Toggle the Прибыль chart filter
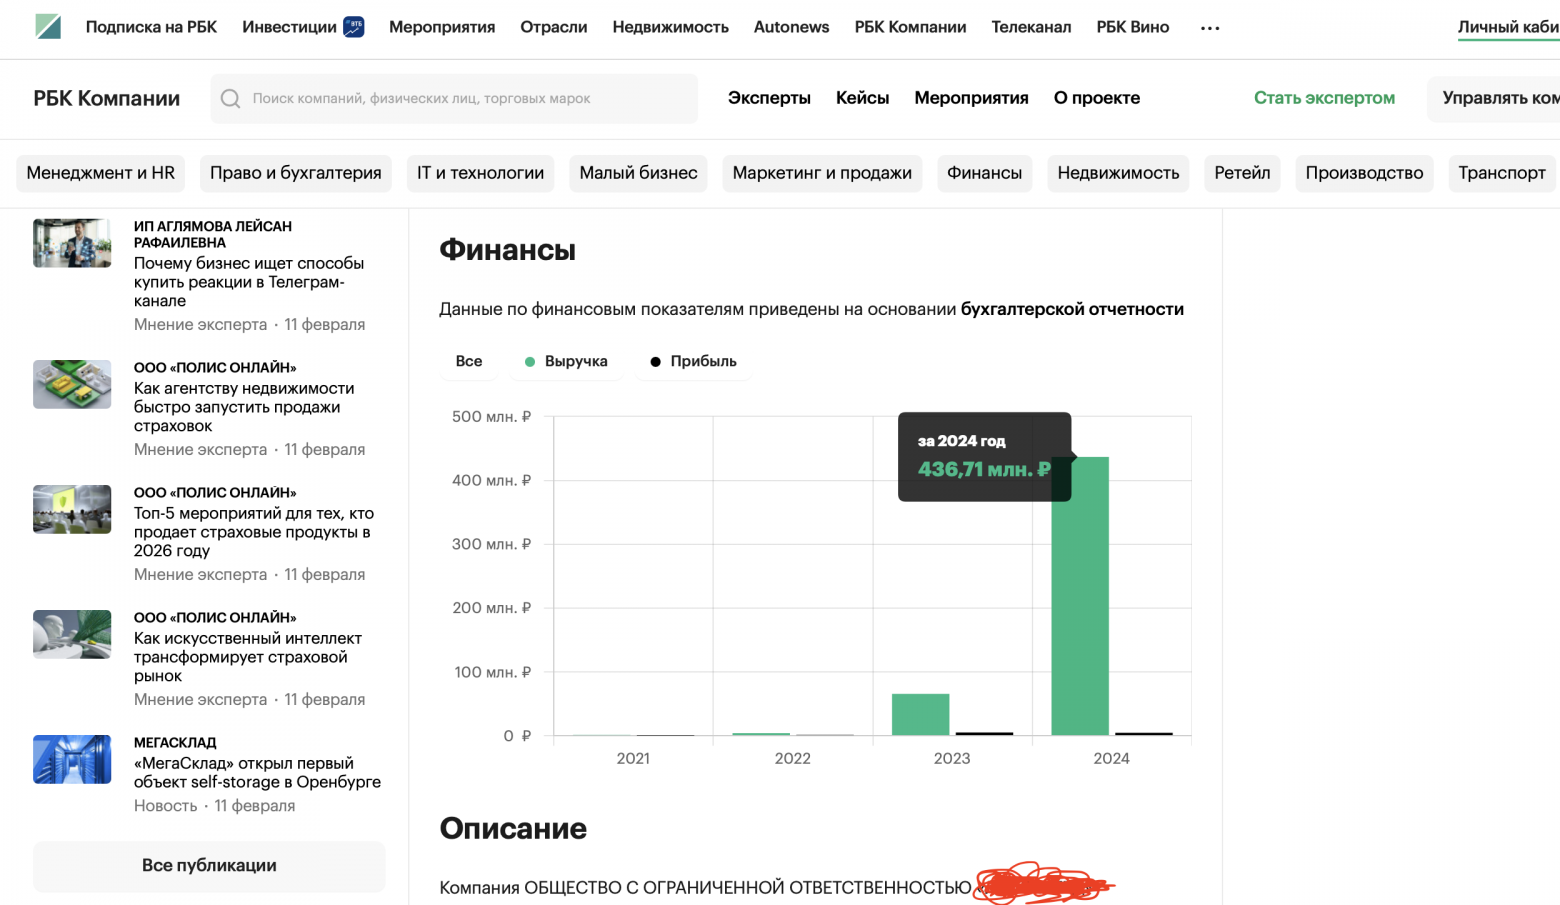The height and width of the screenshot is (905, 1560). (693, 361)
